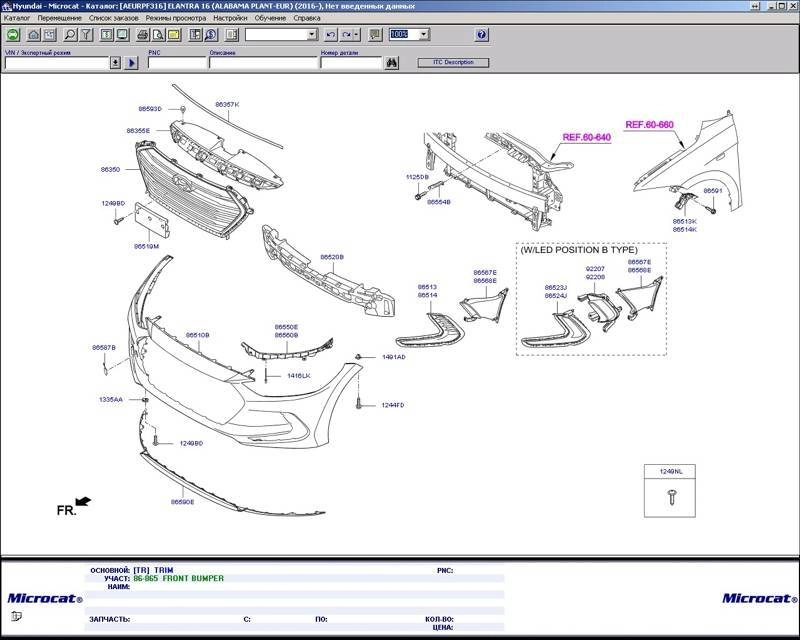Open the Настройки menu
The width and height of the screenshot is (800, 640).
pyautogui.click(x=230, y=18)
